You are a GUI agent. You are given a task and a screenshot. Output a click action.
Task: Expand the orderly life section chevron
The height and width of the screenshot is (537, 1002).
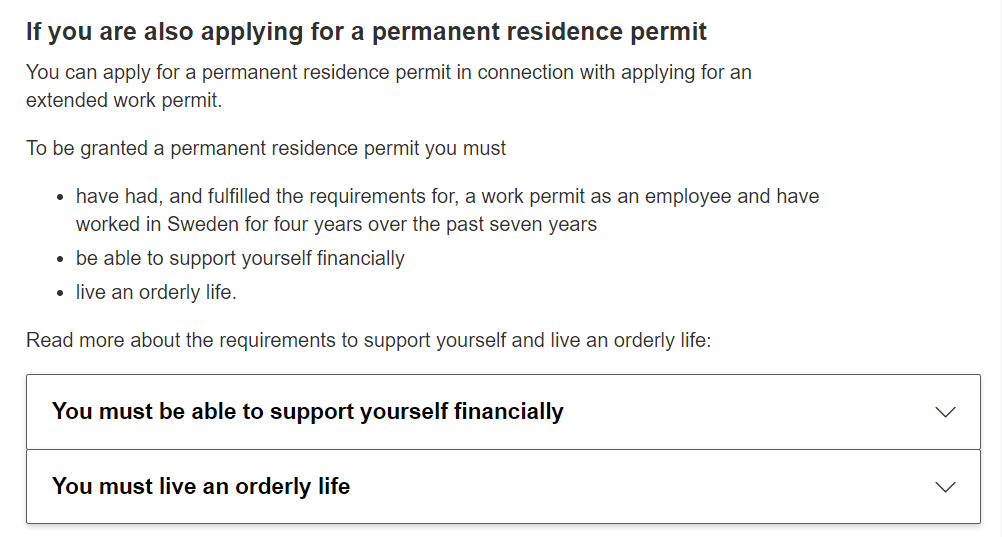(x=945, y=487)
